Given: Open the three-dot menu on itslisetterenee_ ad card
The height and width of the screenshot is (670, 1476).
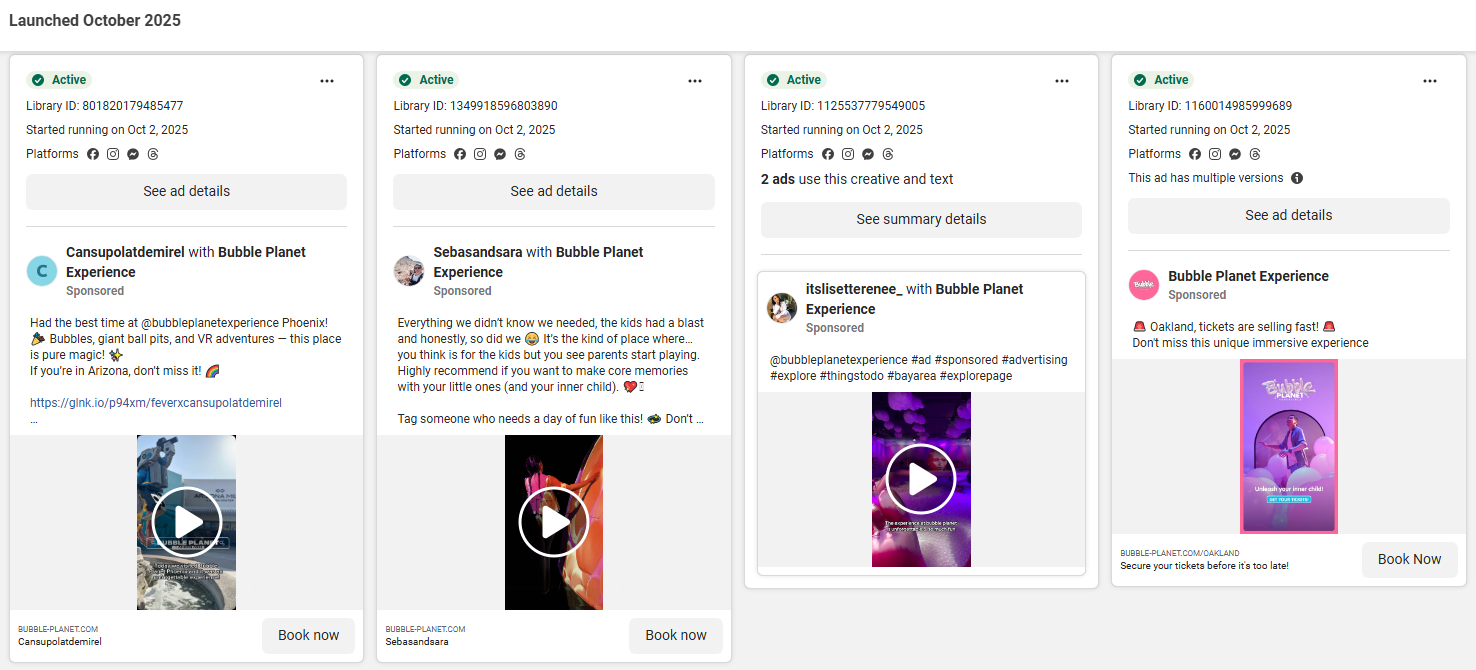Looking at the screenshot, I should tap(1062, 81).
